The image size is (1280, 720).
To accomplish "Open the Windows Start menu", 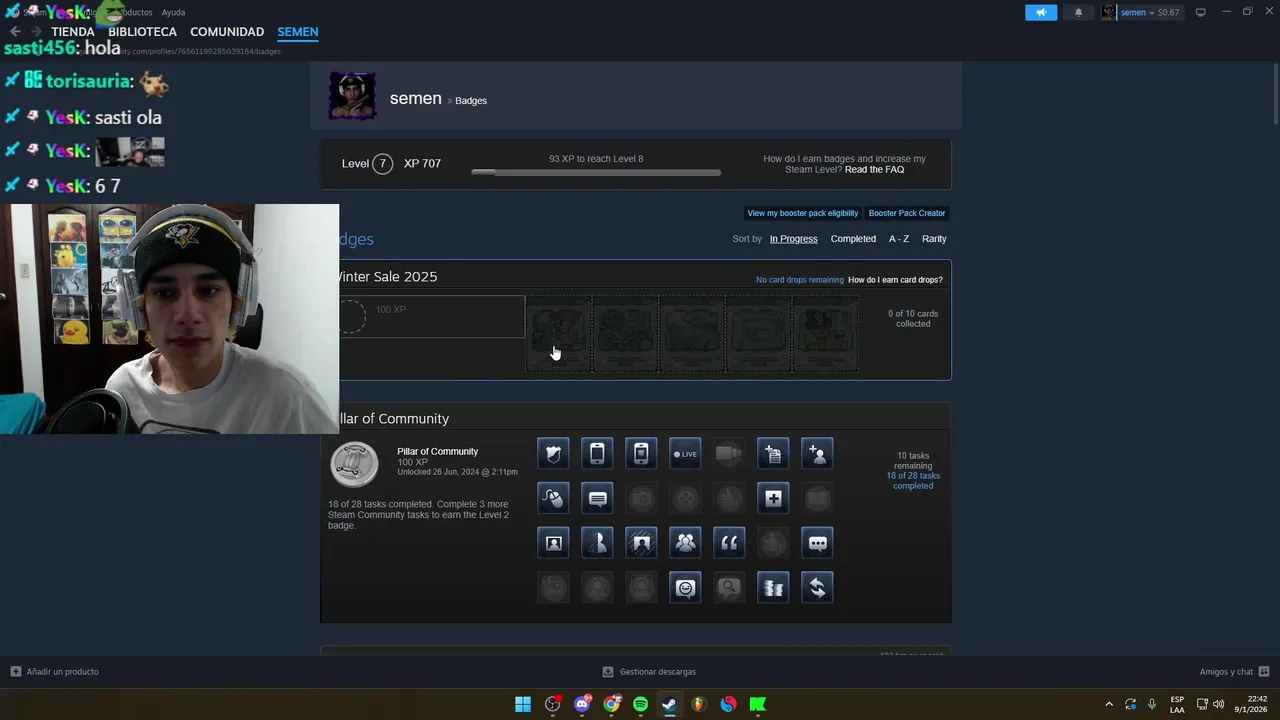I will (x=523, y=704).
